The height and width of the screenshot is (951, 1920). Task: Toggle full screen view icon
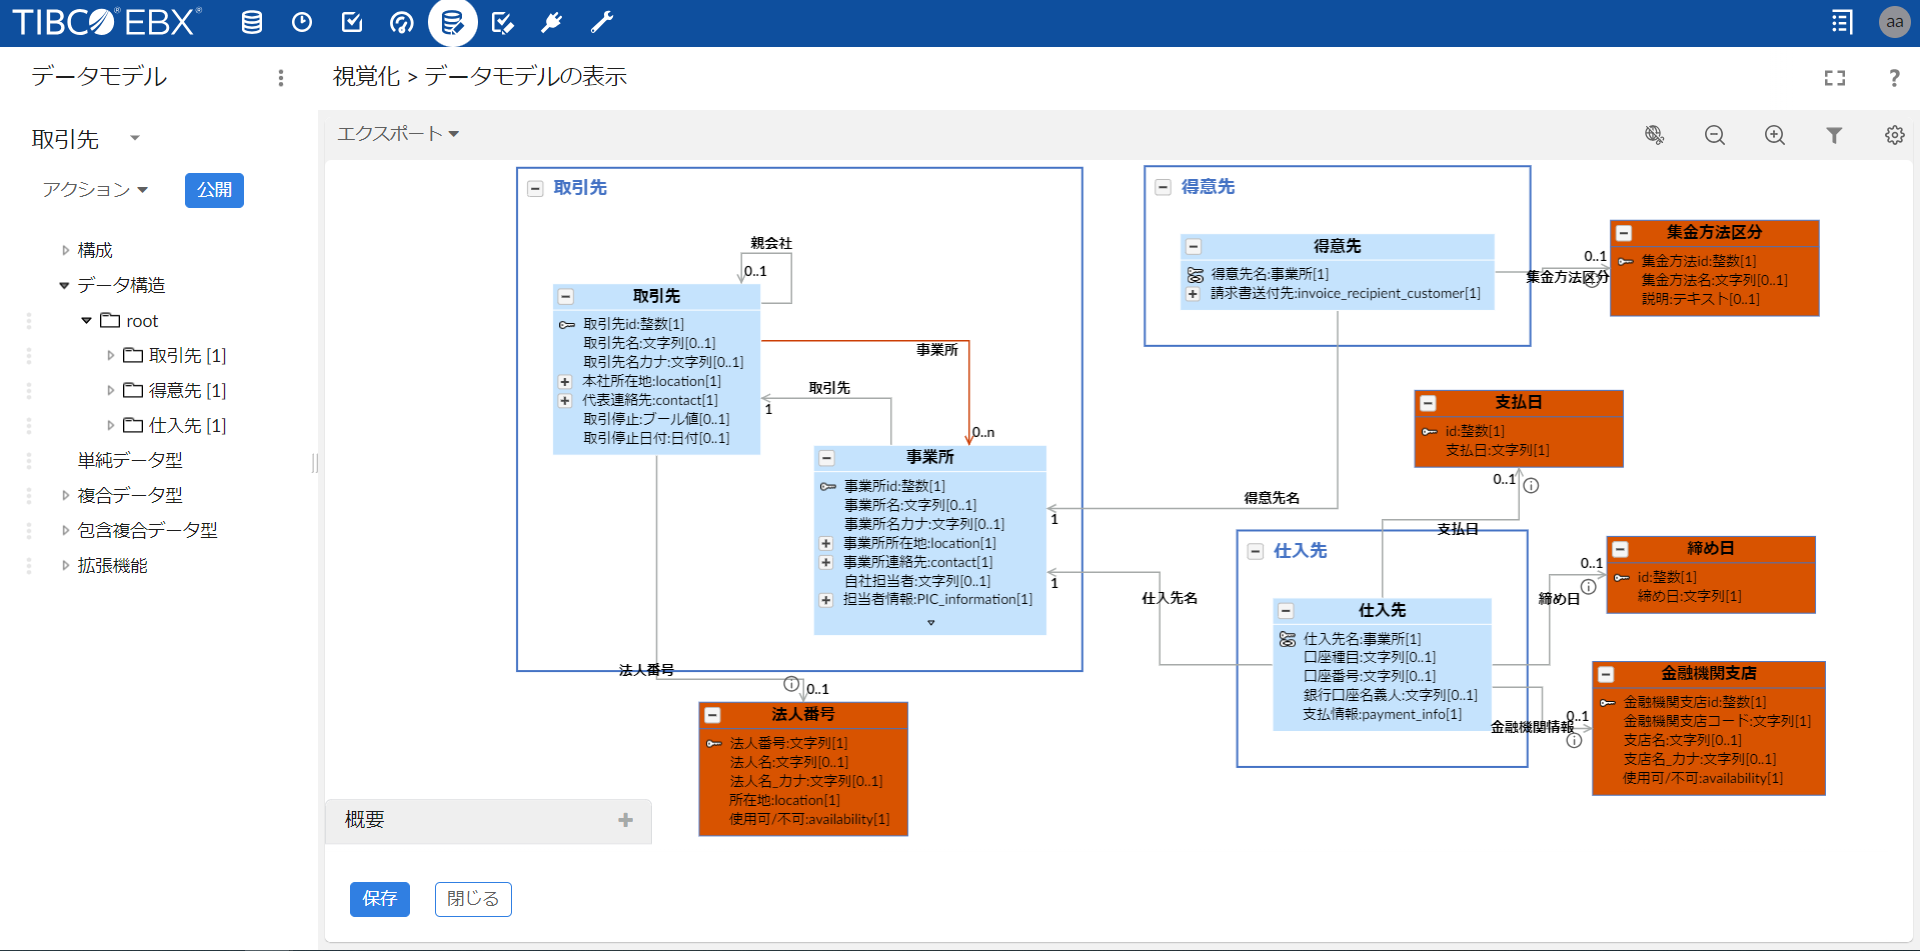click(x=1835, y=78)
